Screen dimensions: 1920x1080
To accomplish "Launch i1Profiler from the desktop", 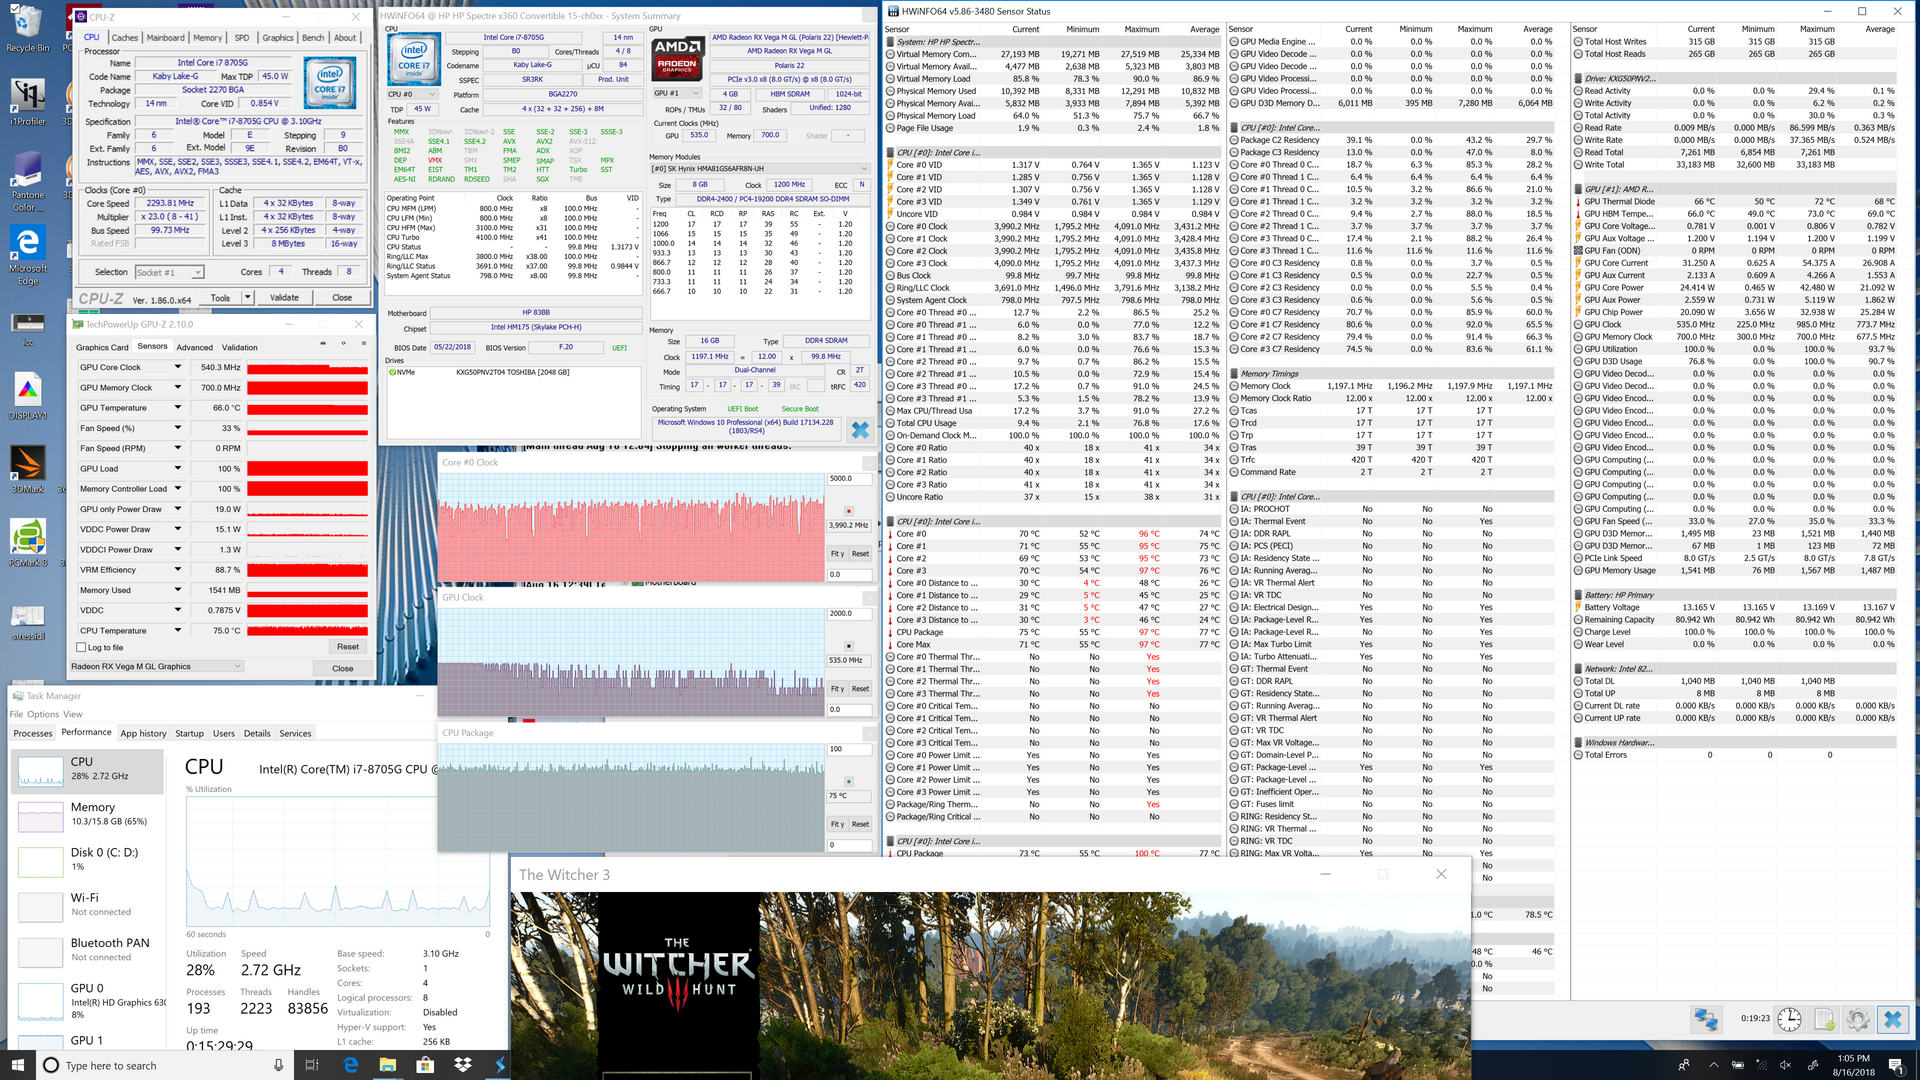I will point(27,102).
